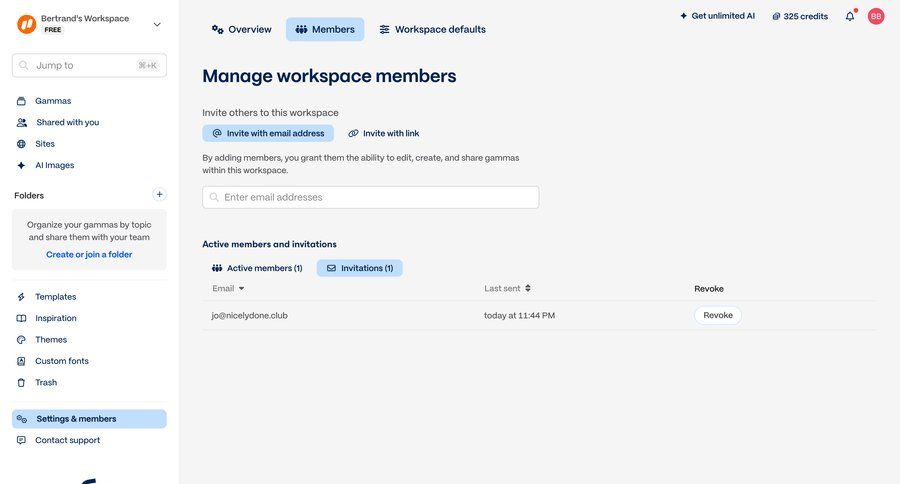The width and height of the screenshot is (900, 484).
Task: Revoke the jo@nicelydone.club invitation
Action: coord(717,315)
